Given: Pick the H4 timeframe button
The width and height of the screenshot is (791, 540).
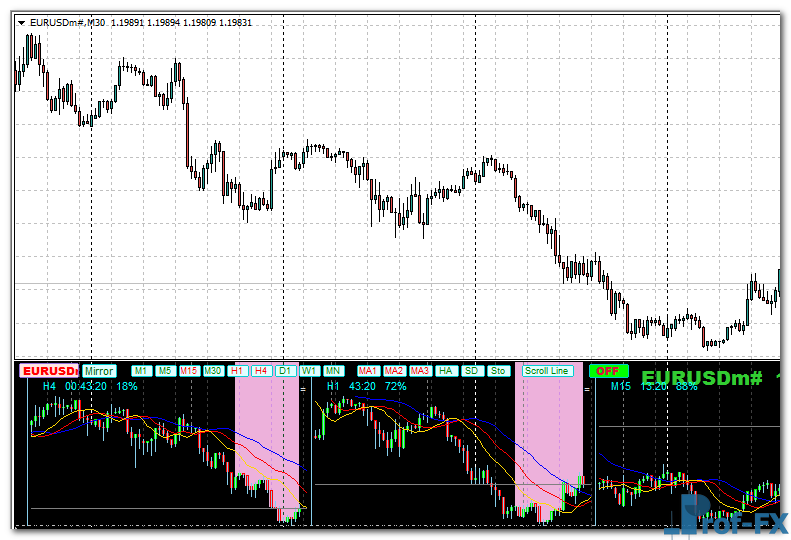Looking at the screenshot, I should tap(261, 371).
